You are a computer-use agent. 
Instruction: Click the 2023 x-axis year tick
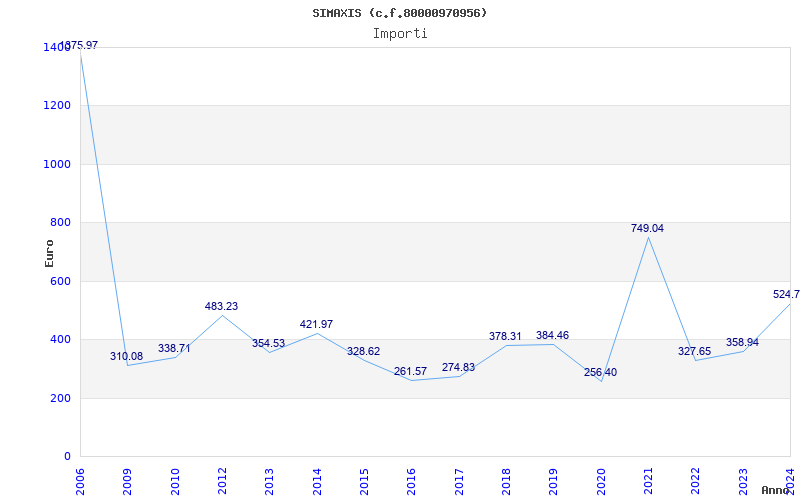[x=743, y=482]
